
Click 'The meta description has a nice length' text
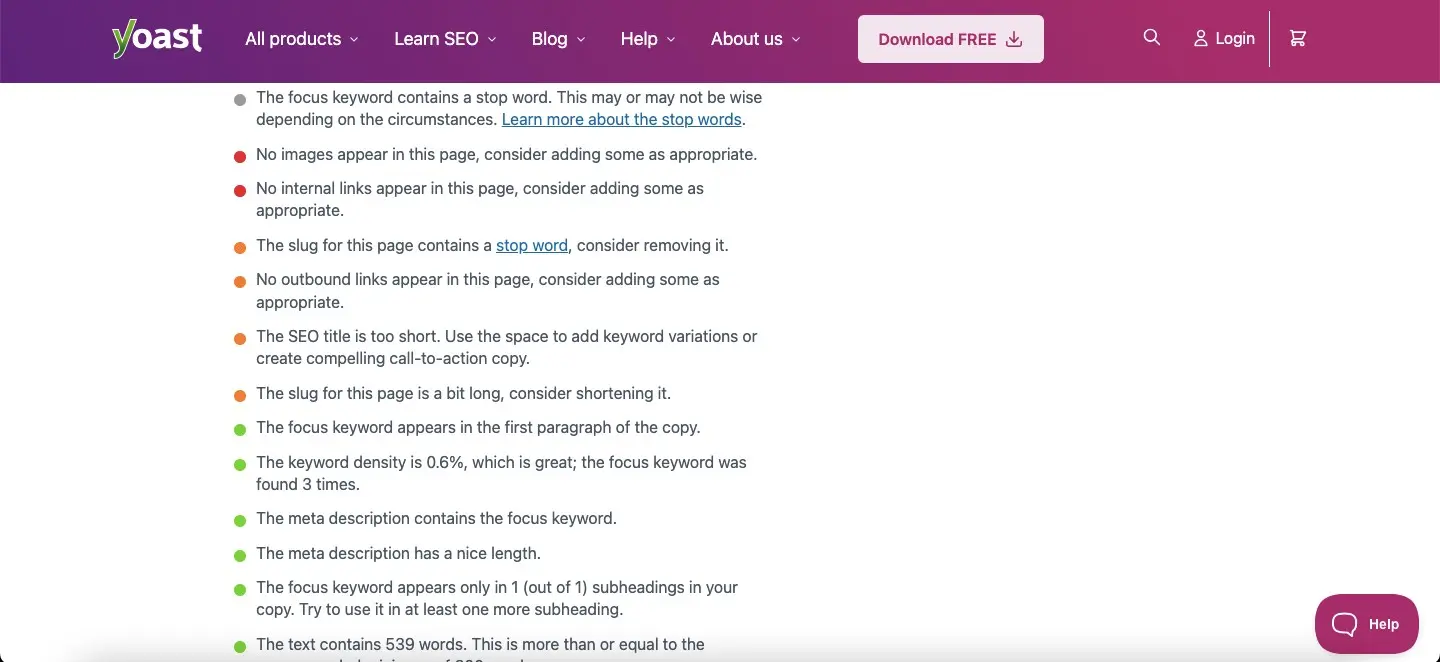point(398,553)
